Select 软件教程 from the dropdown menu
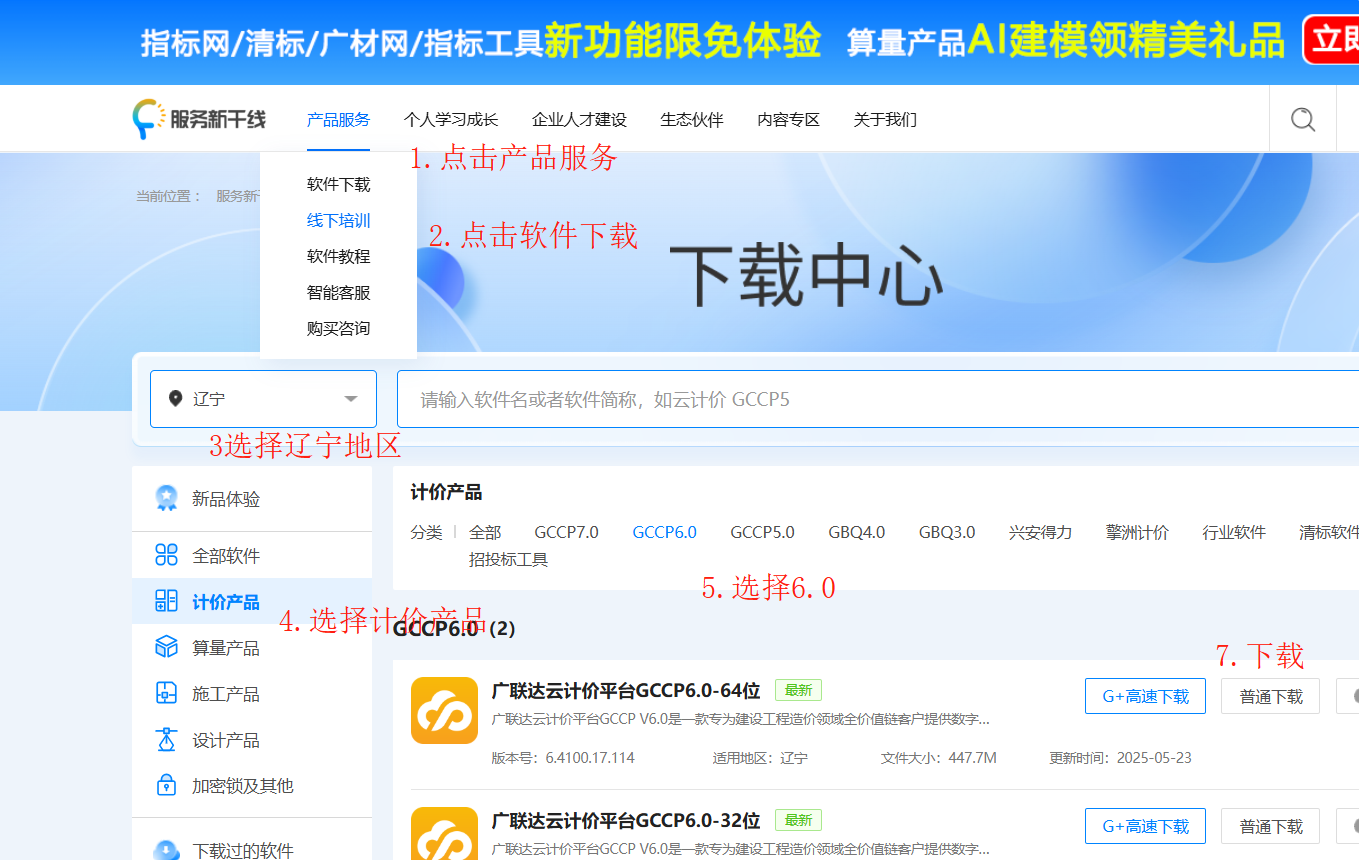Image resolution: width=1359 pixels, height=860 pixels. [x=338, y=256]
